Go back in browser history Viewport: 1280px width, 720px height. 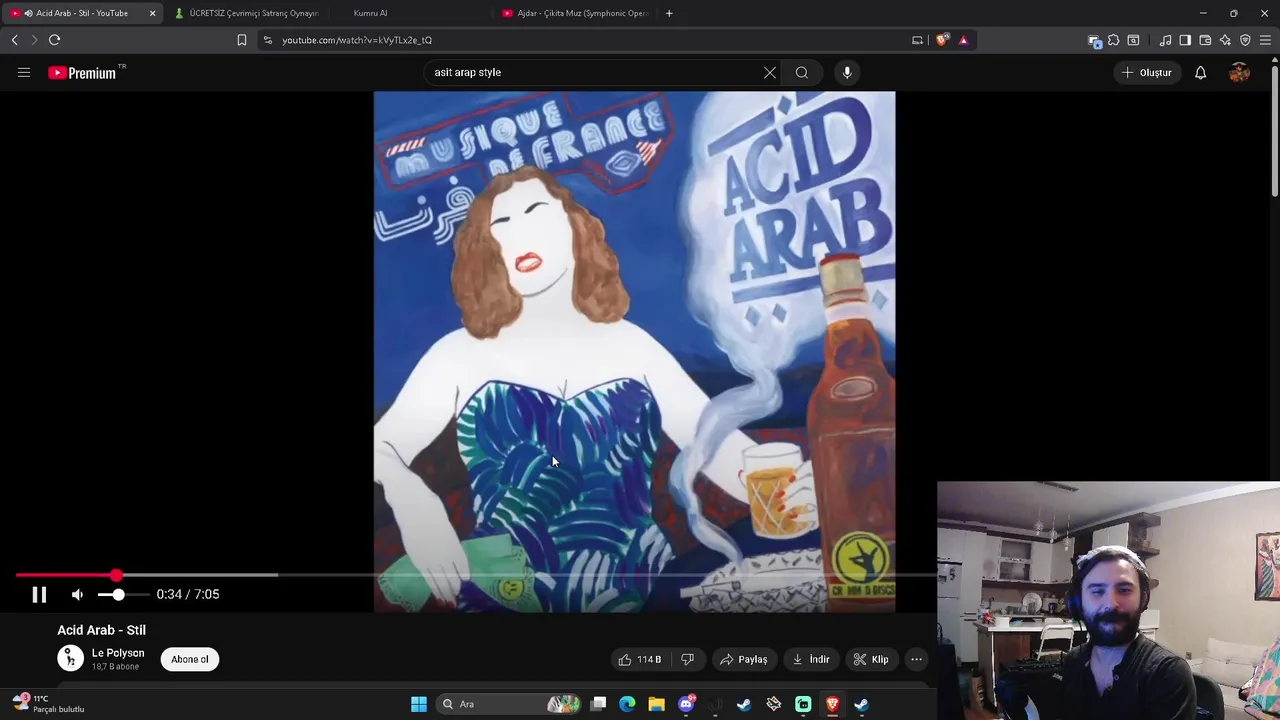14,40
